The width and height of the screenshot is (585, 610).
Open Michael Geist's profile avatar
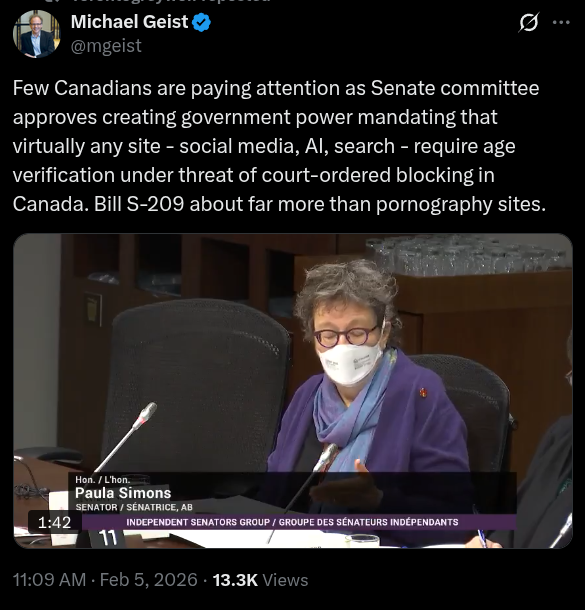tap(37, 34)
